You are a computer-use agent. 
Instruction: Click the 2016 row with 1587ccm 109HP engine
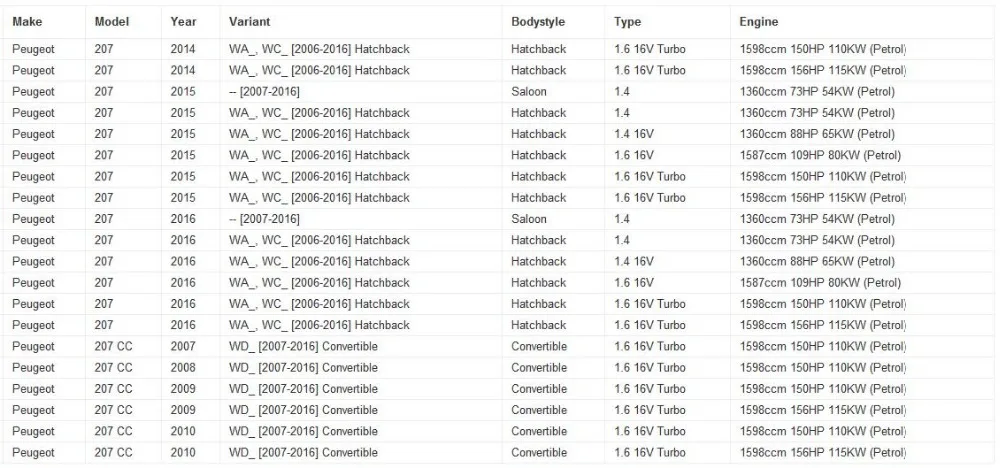[500, 282]
